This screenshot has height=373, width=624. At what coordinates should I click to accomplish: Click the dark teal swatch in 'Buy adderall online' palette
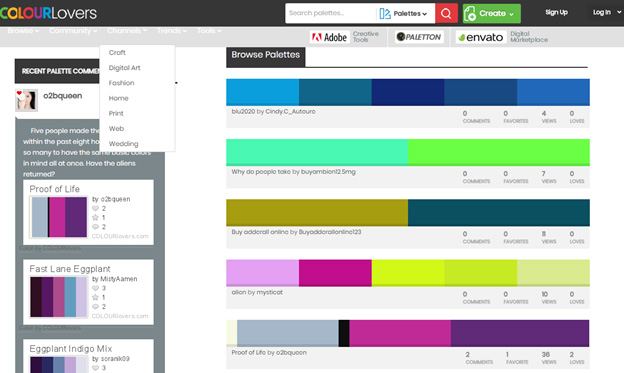click(499, 213)
